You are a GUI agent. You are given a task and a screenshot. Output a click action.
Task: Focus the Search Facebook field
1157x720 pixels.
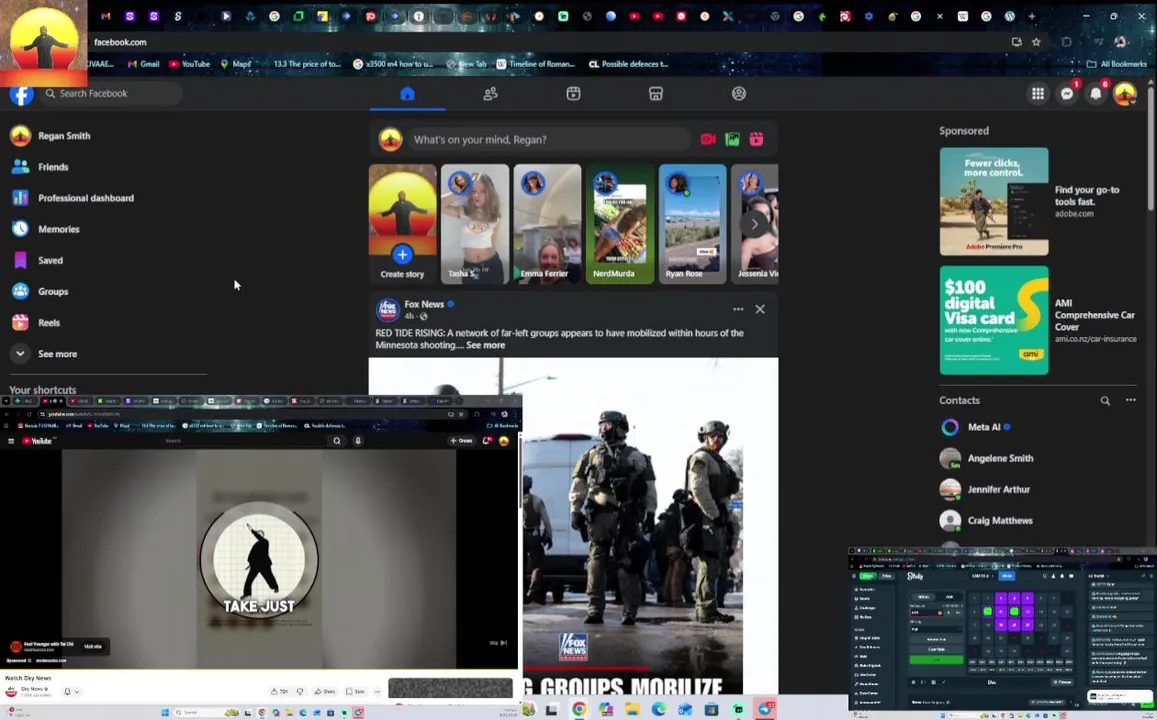coord(111,94)
